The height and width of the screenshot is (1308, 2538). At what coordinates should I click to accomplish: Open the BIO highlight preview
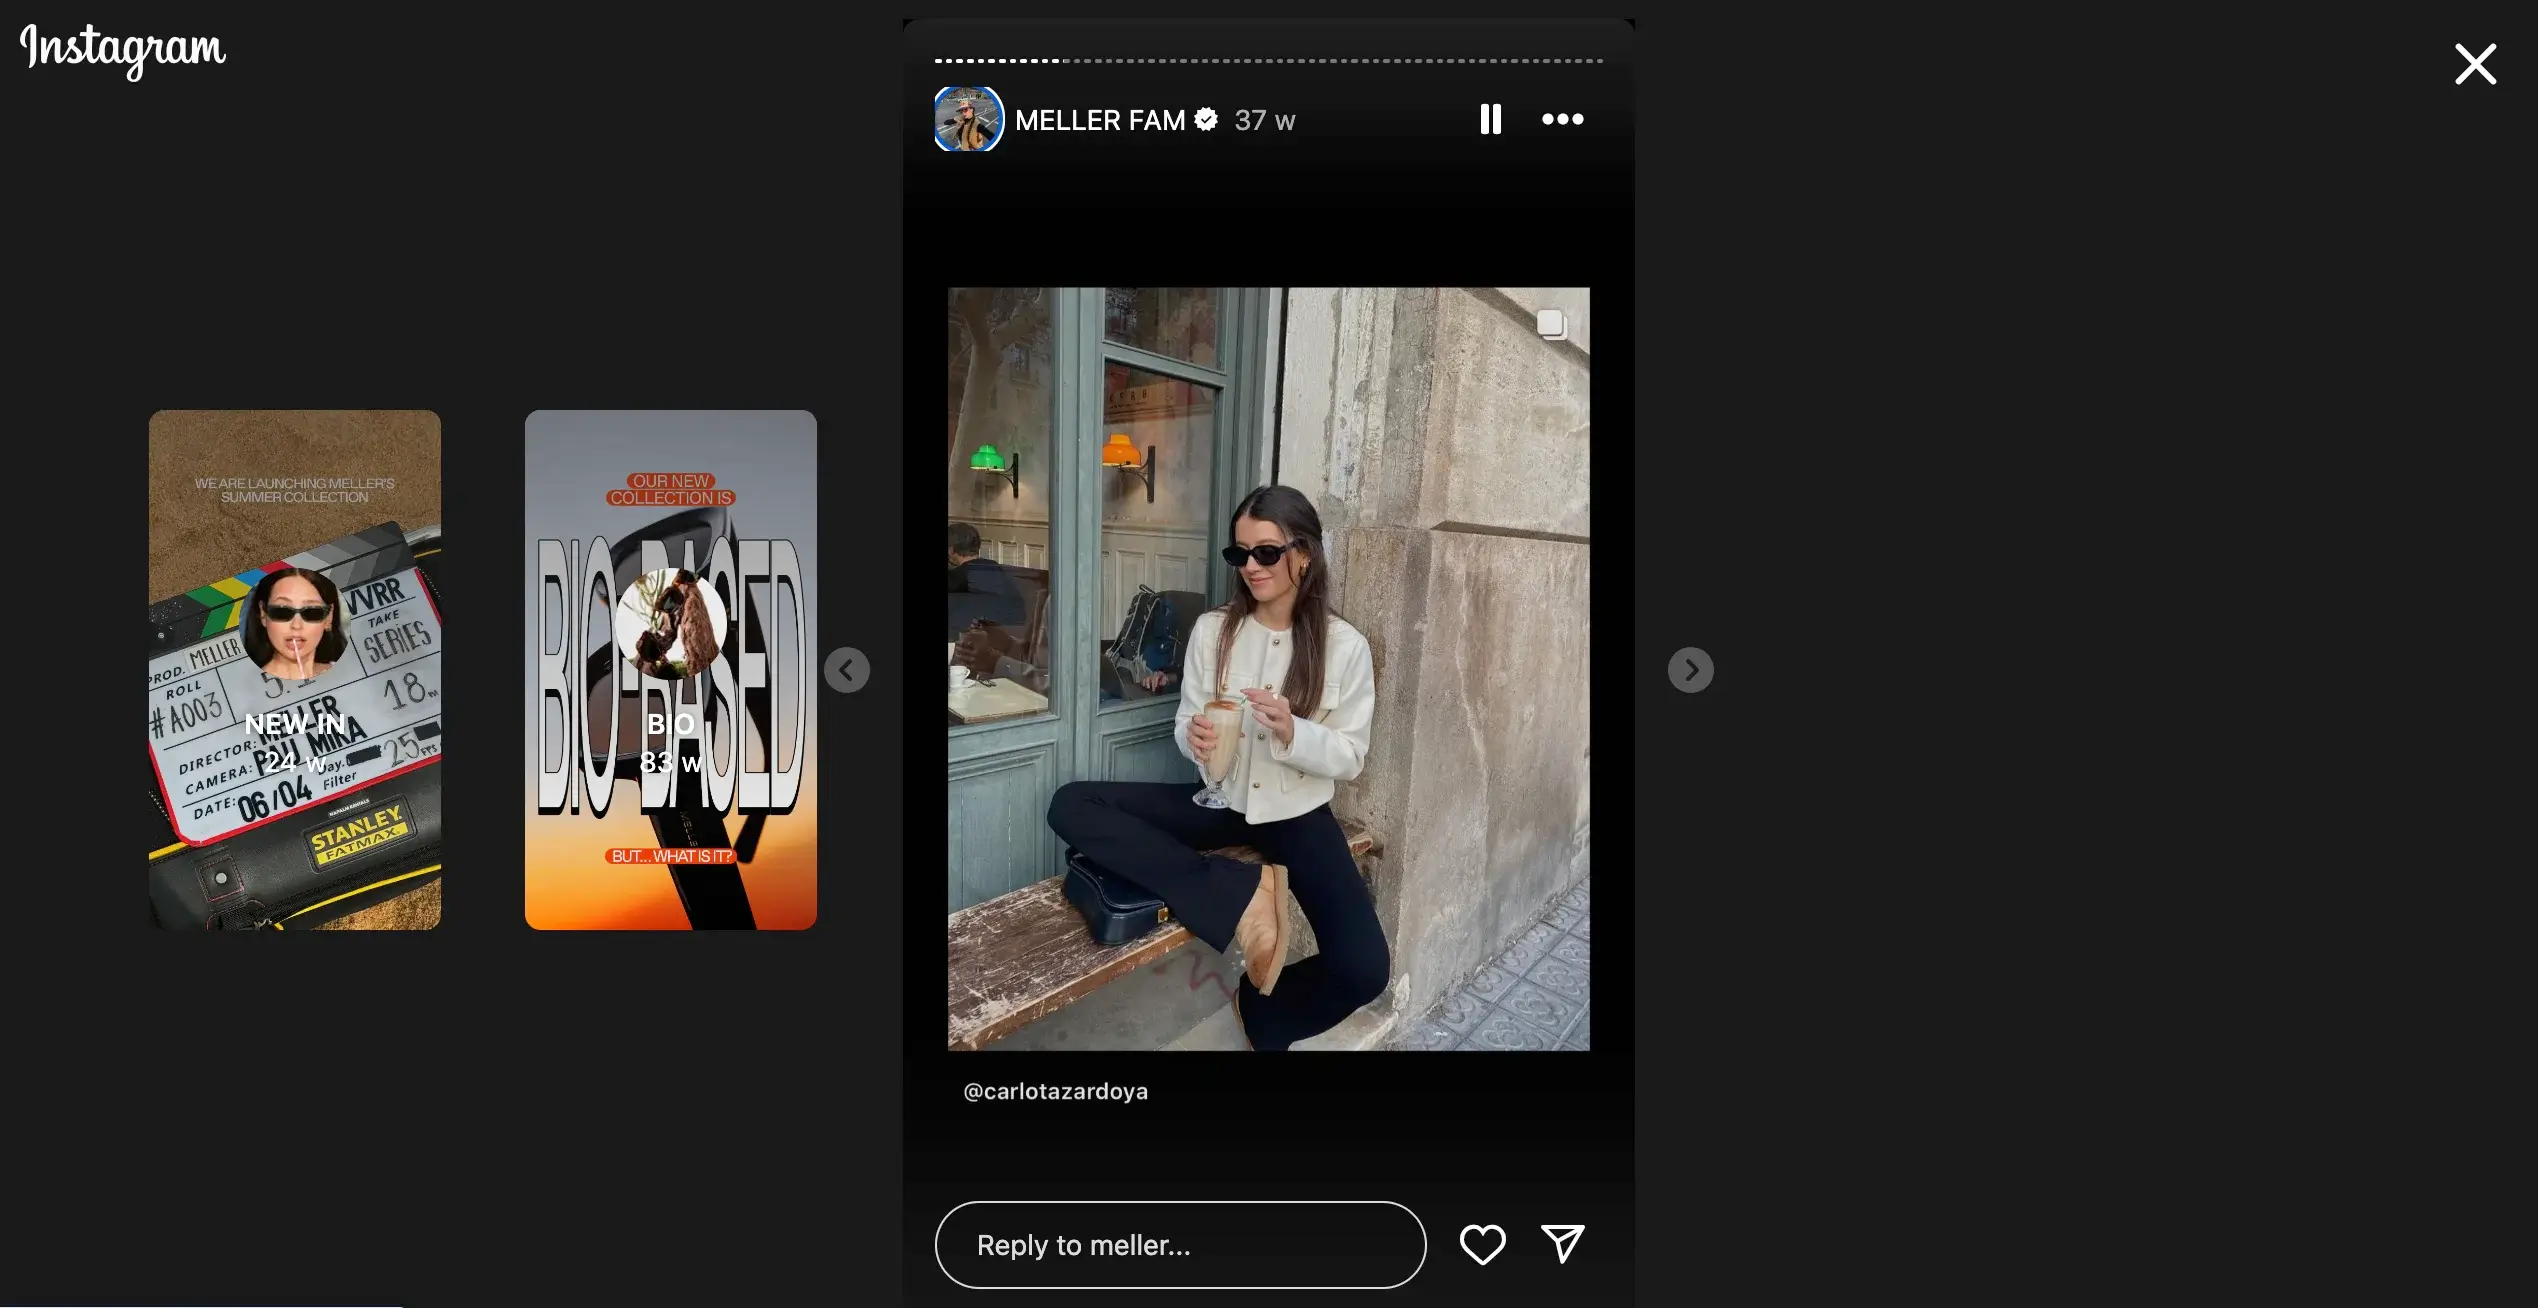tap(670, 669)
